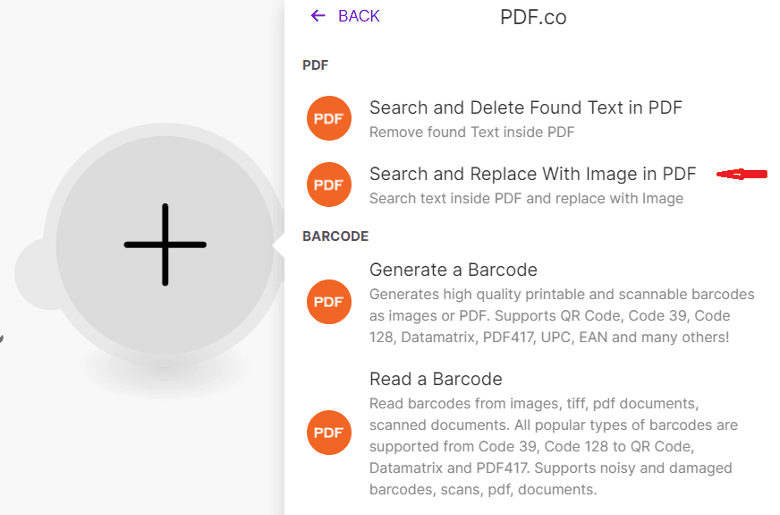Select Search and Delete Found Text in PDF

click(525, 108)
